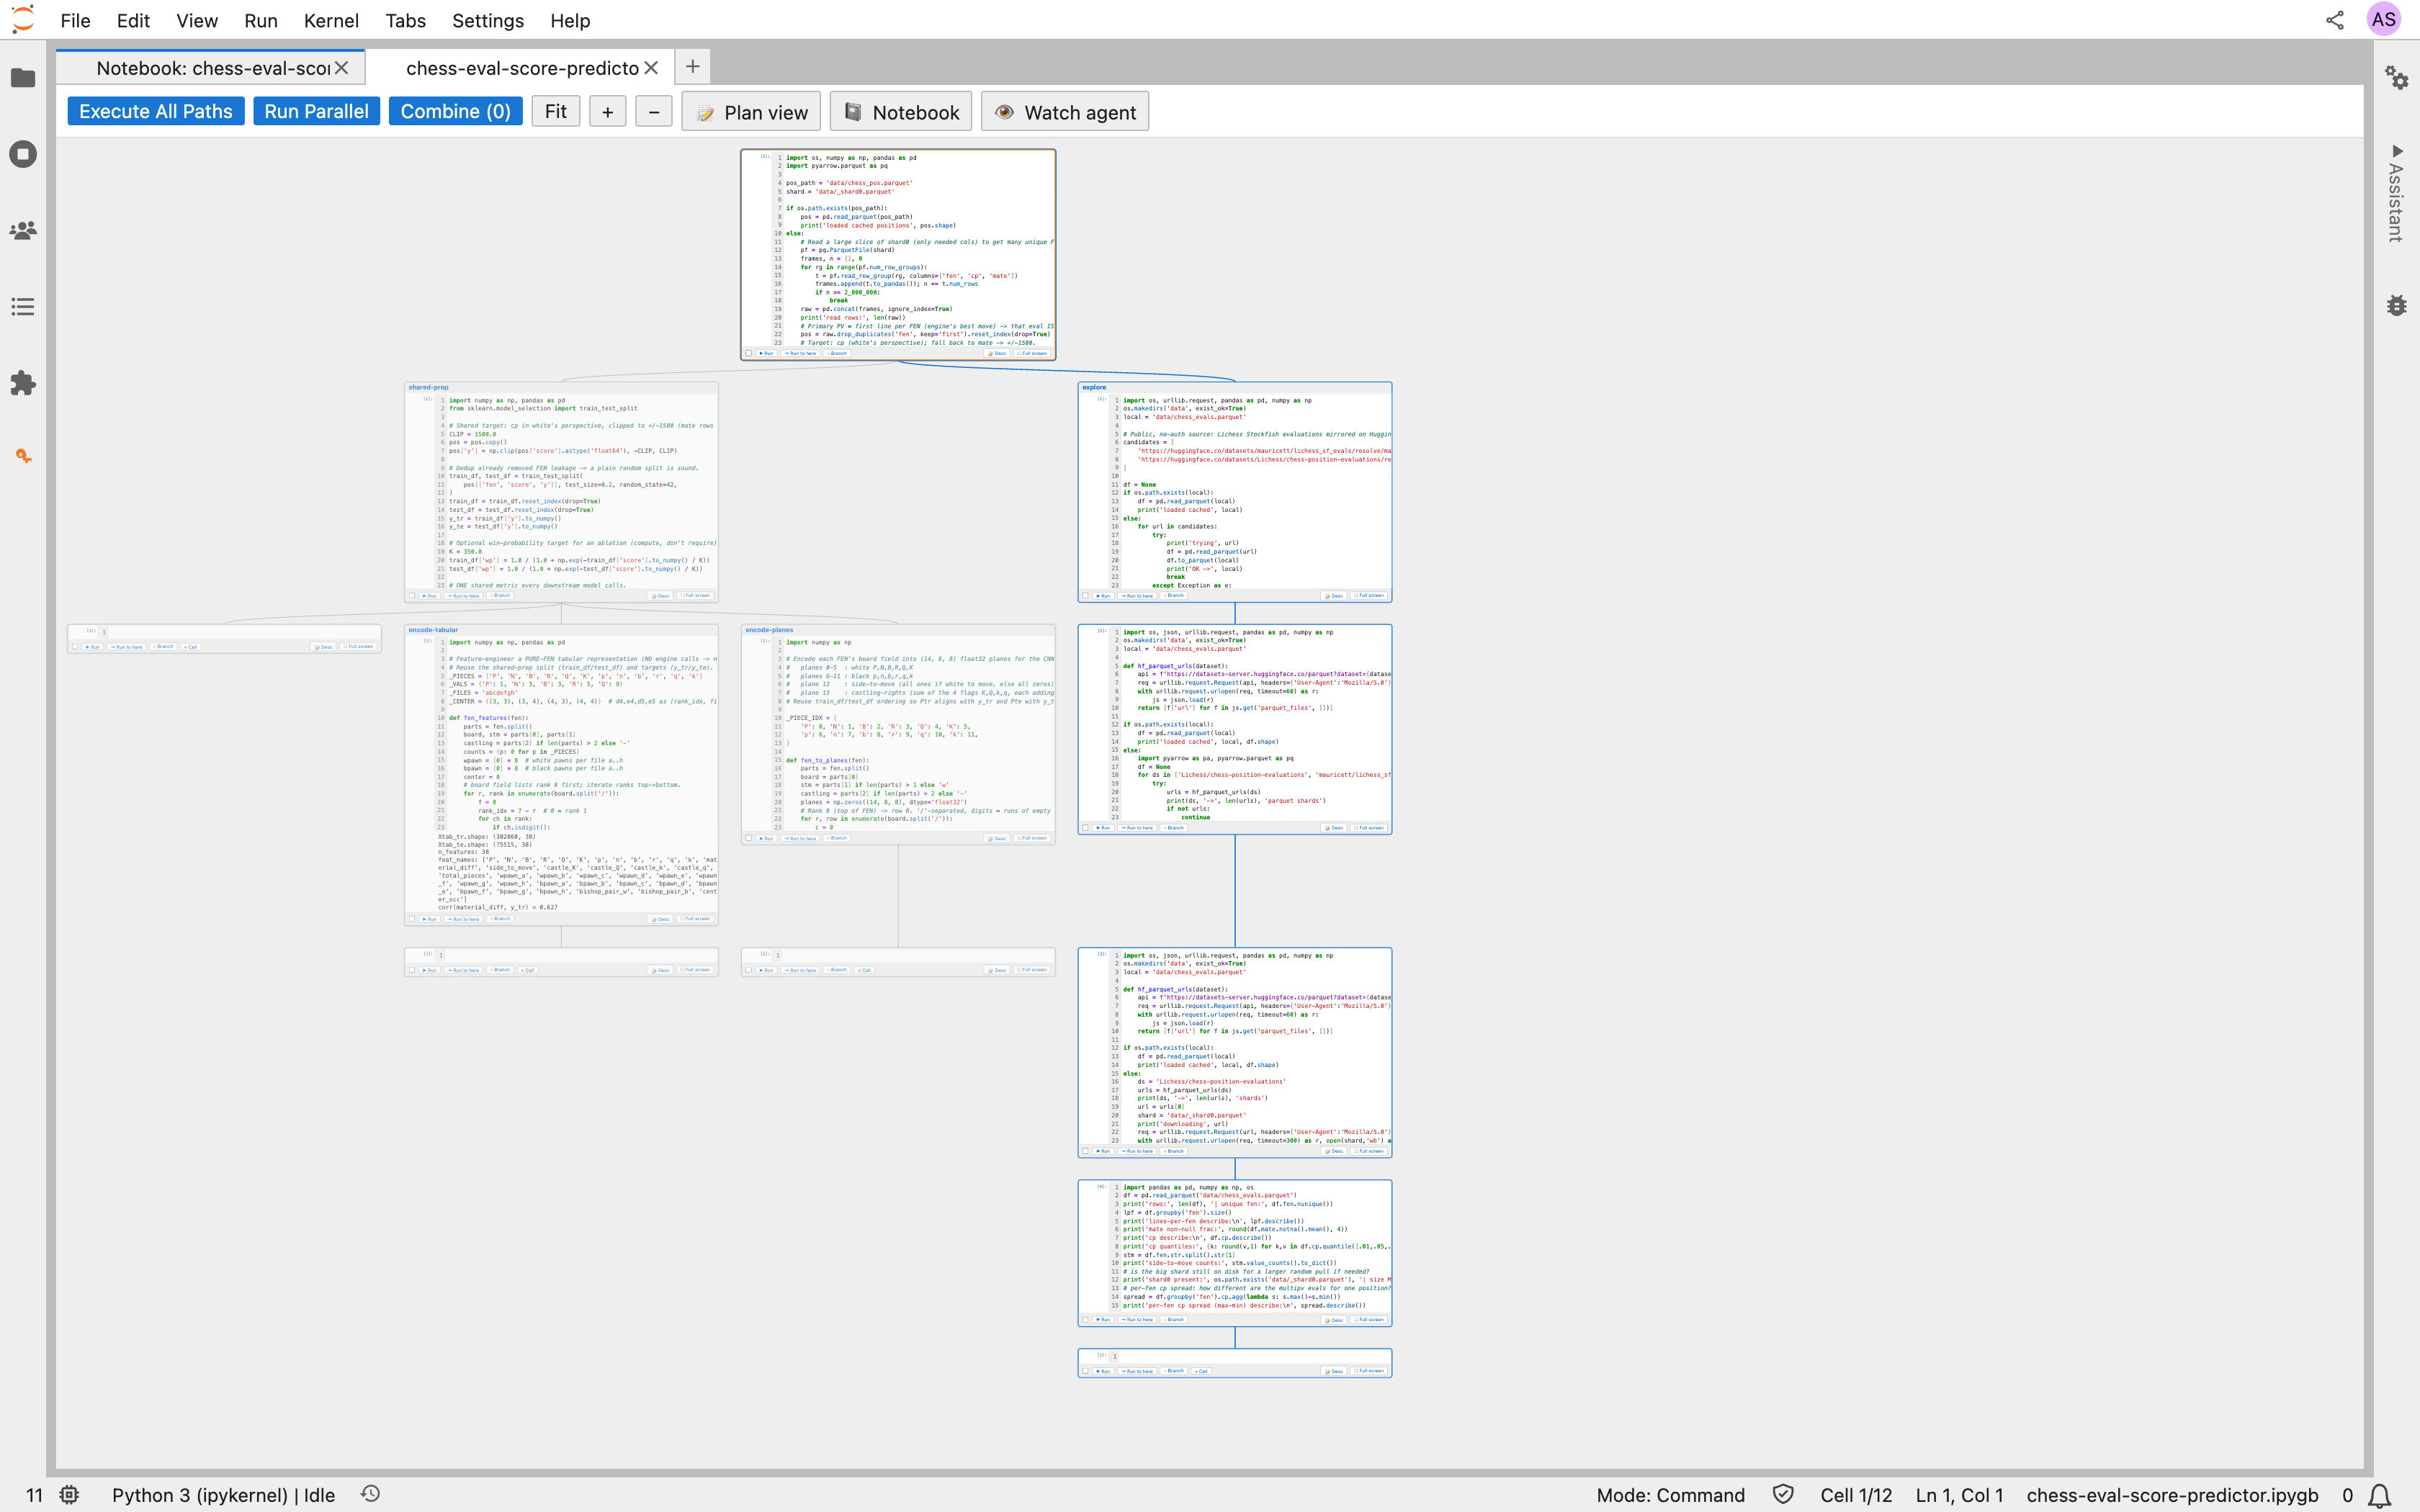Image resolution: width=2420 pixels, height=1512 pixels.
Task: Close the chess-eval-score-predicto tab
Action: click(651, 68)
